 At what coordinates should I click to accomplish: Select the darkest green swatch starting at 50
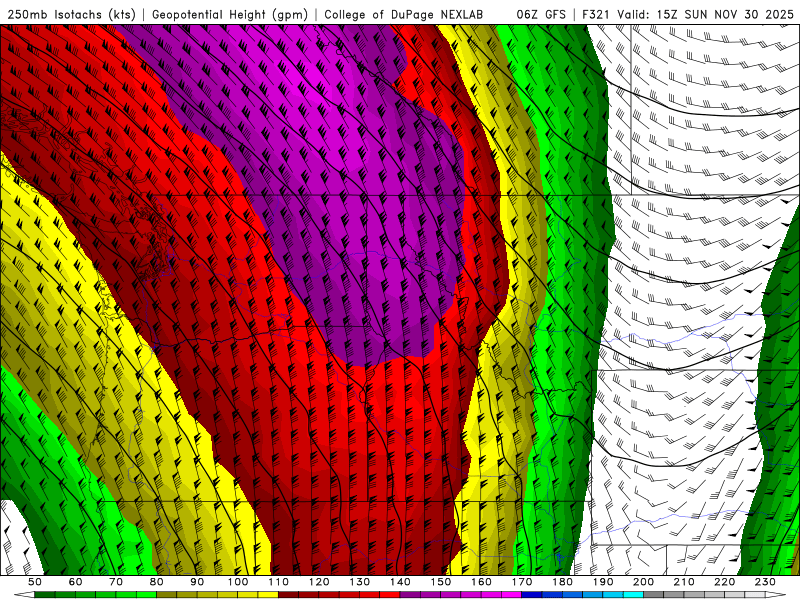[x=45, y=594]
